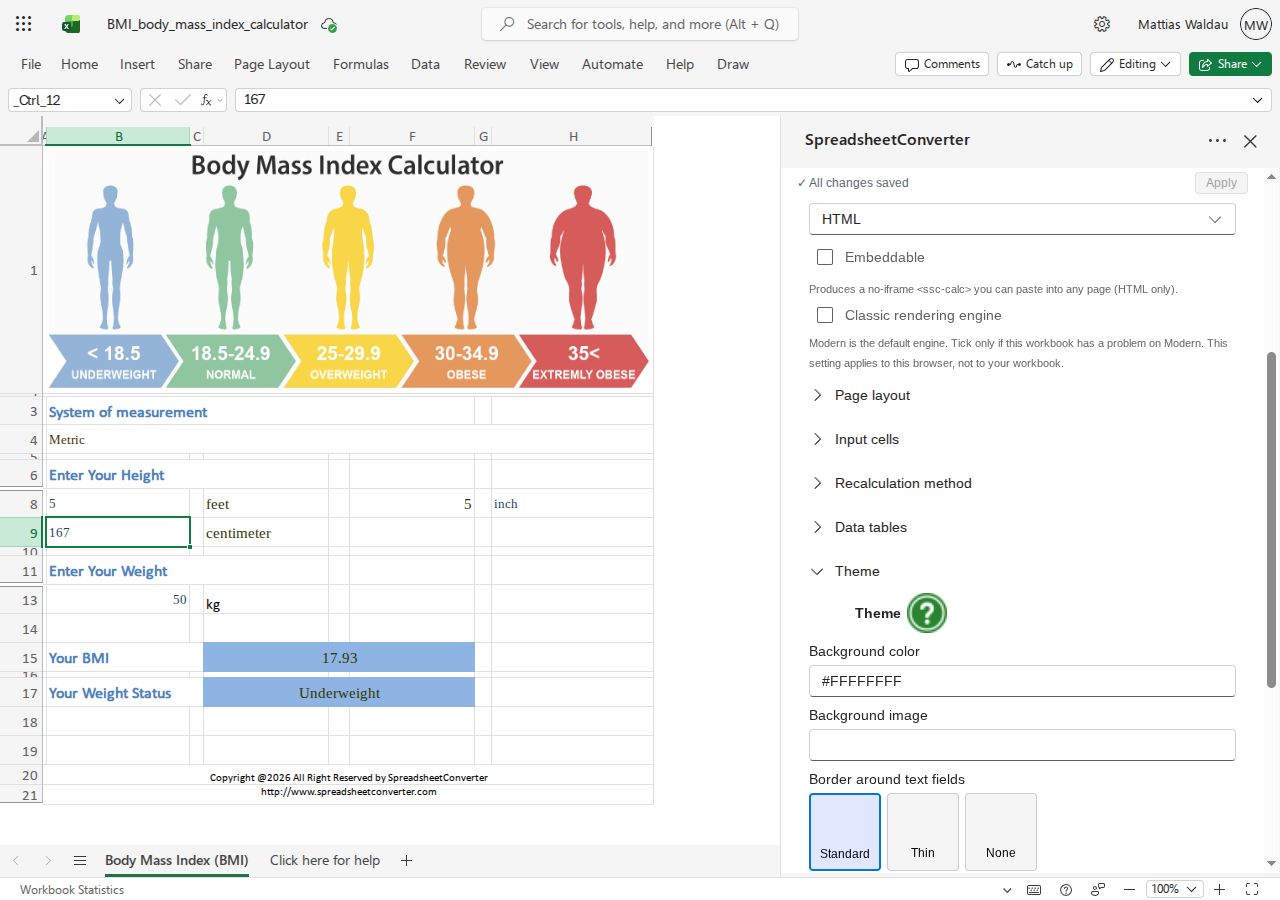Open the MW account avatar
Image resolution: width=1280 pixels, height=900 pixels.
(x=1255, y=24)
